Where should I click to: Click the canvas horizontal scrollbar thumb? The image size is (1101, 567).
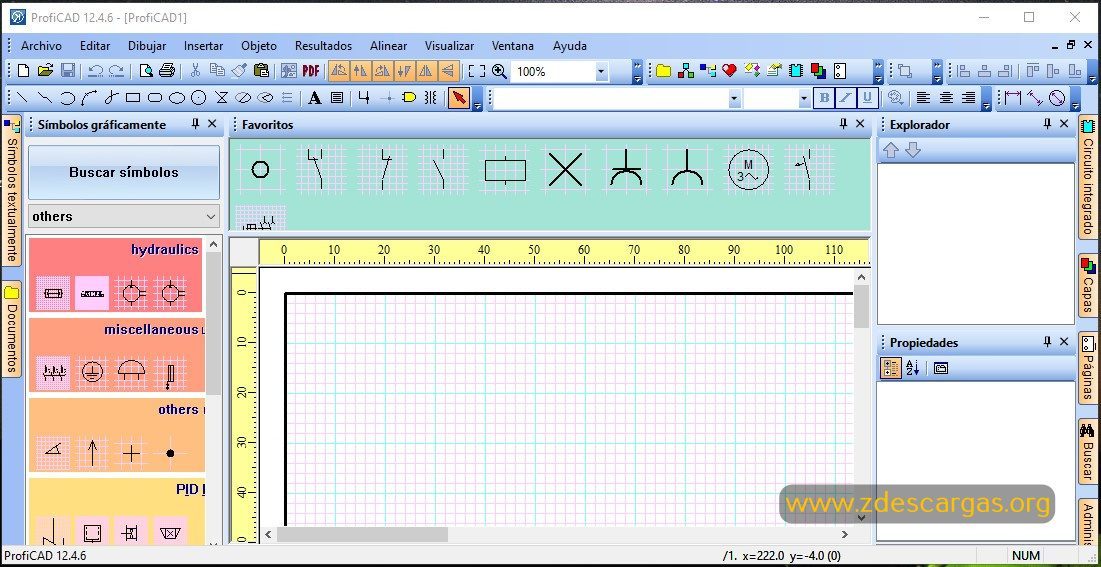point(362,535)
